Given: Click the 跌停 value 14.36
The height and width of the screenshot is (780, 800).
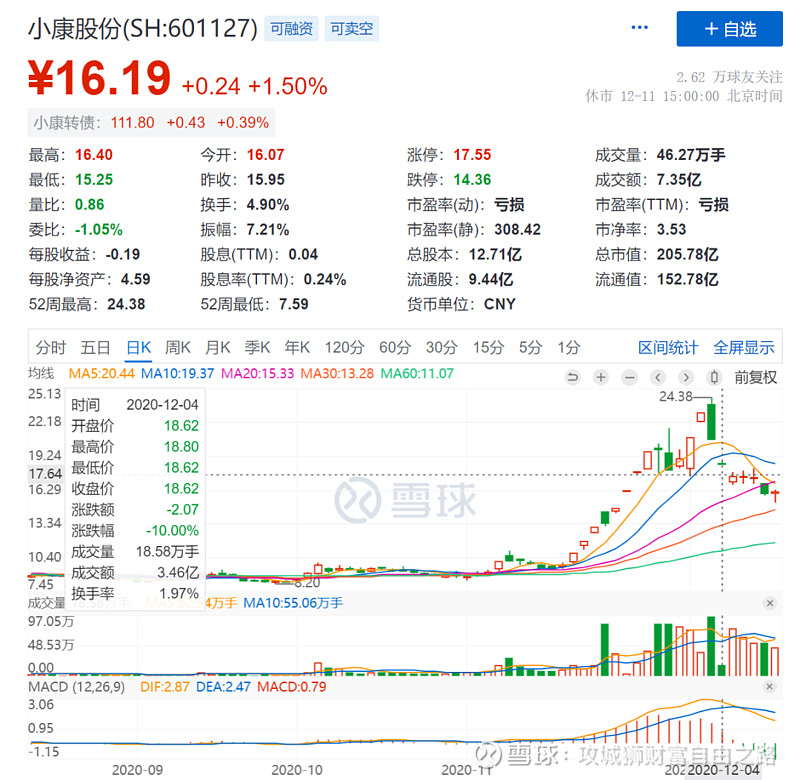Looking at the screenshot, I should point(472,180).
